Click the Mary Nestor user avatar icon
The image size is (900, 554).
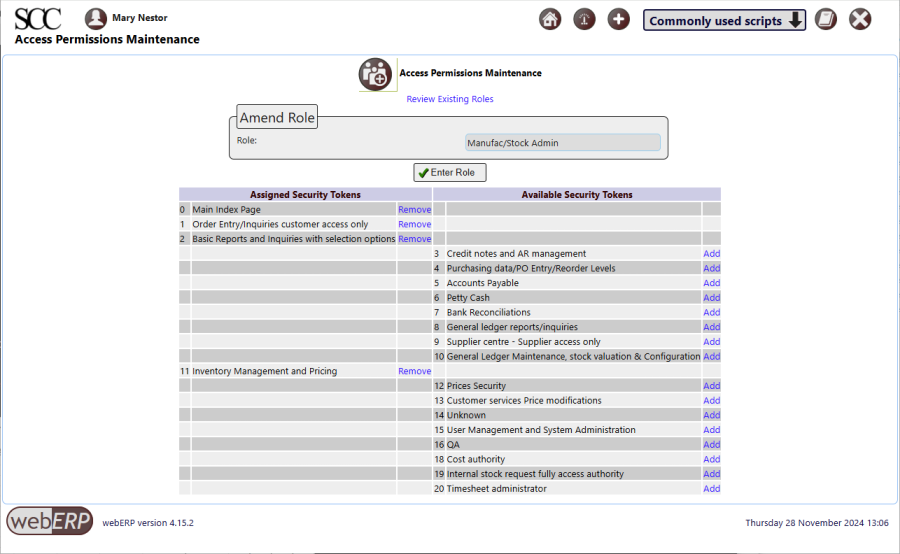pos(96,18)
